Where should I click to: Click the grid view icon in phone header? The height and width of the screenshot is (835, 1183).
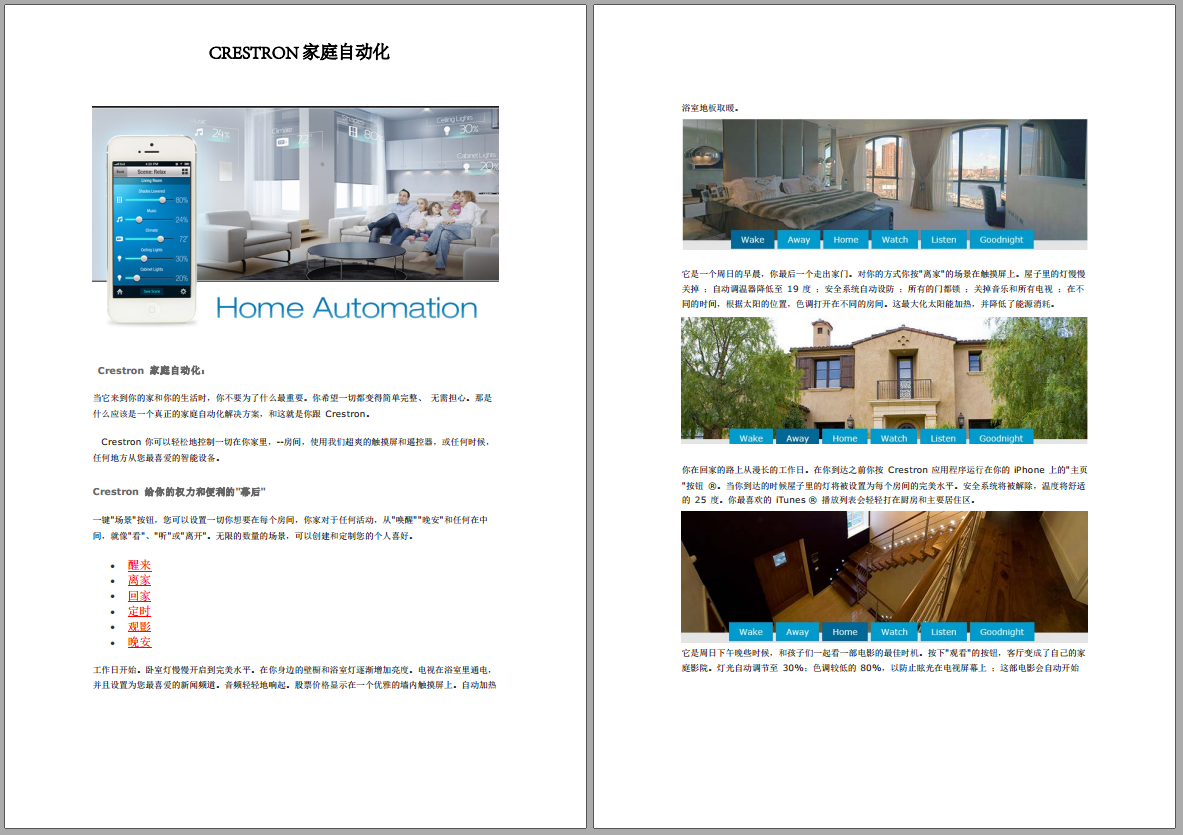185,171
